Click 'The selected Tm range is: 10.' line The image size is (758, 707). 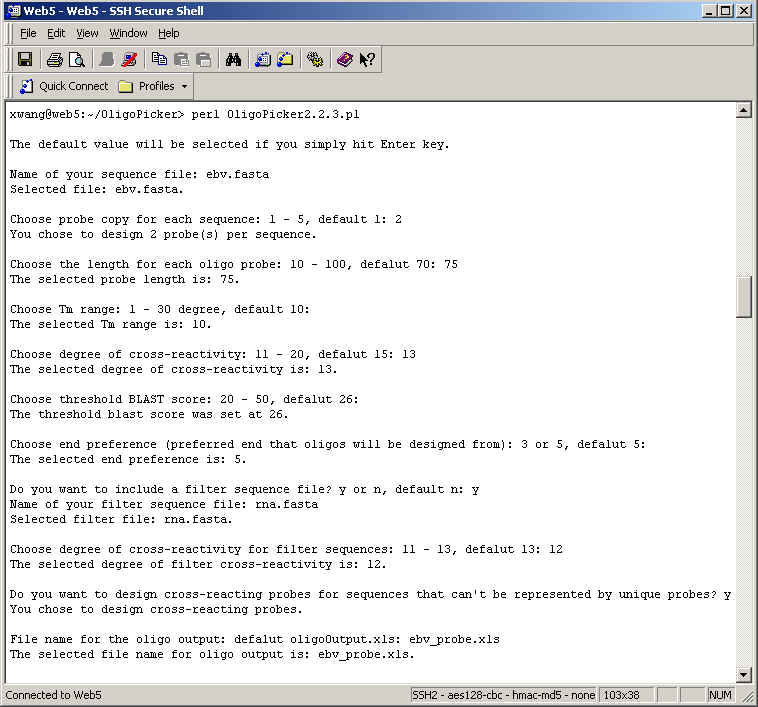click(x=110, y=324)
